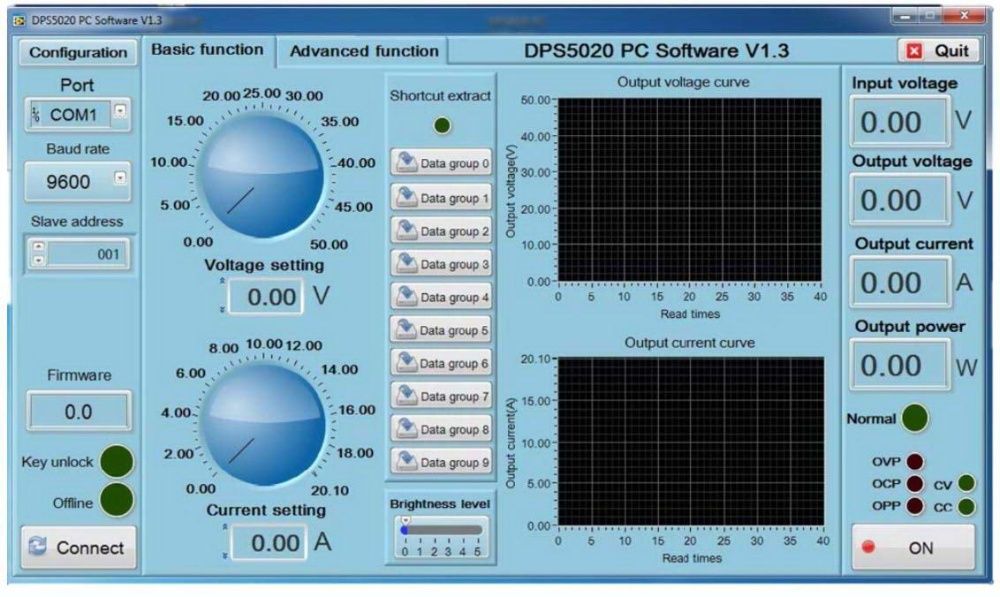Click the OVP indicator light

(915, 461)
